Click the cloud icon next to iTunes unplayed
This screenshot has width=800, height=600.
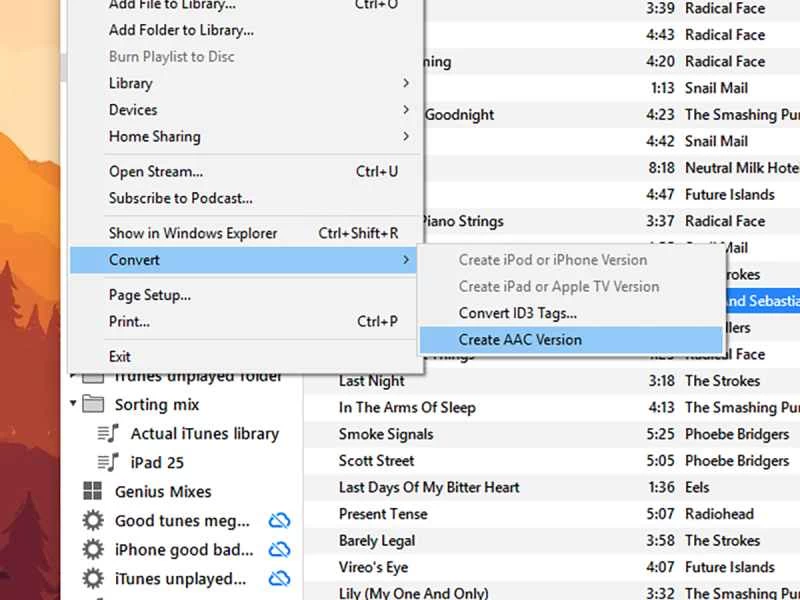(x=279, y=578)
